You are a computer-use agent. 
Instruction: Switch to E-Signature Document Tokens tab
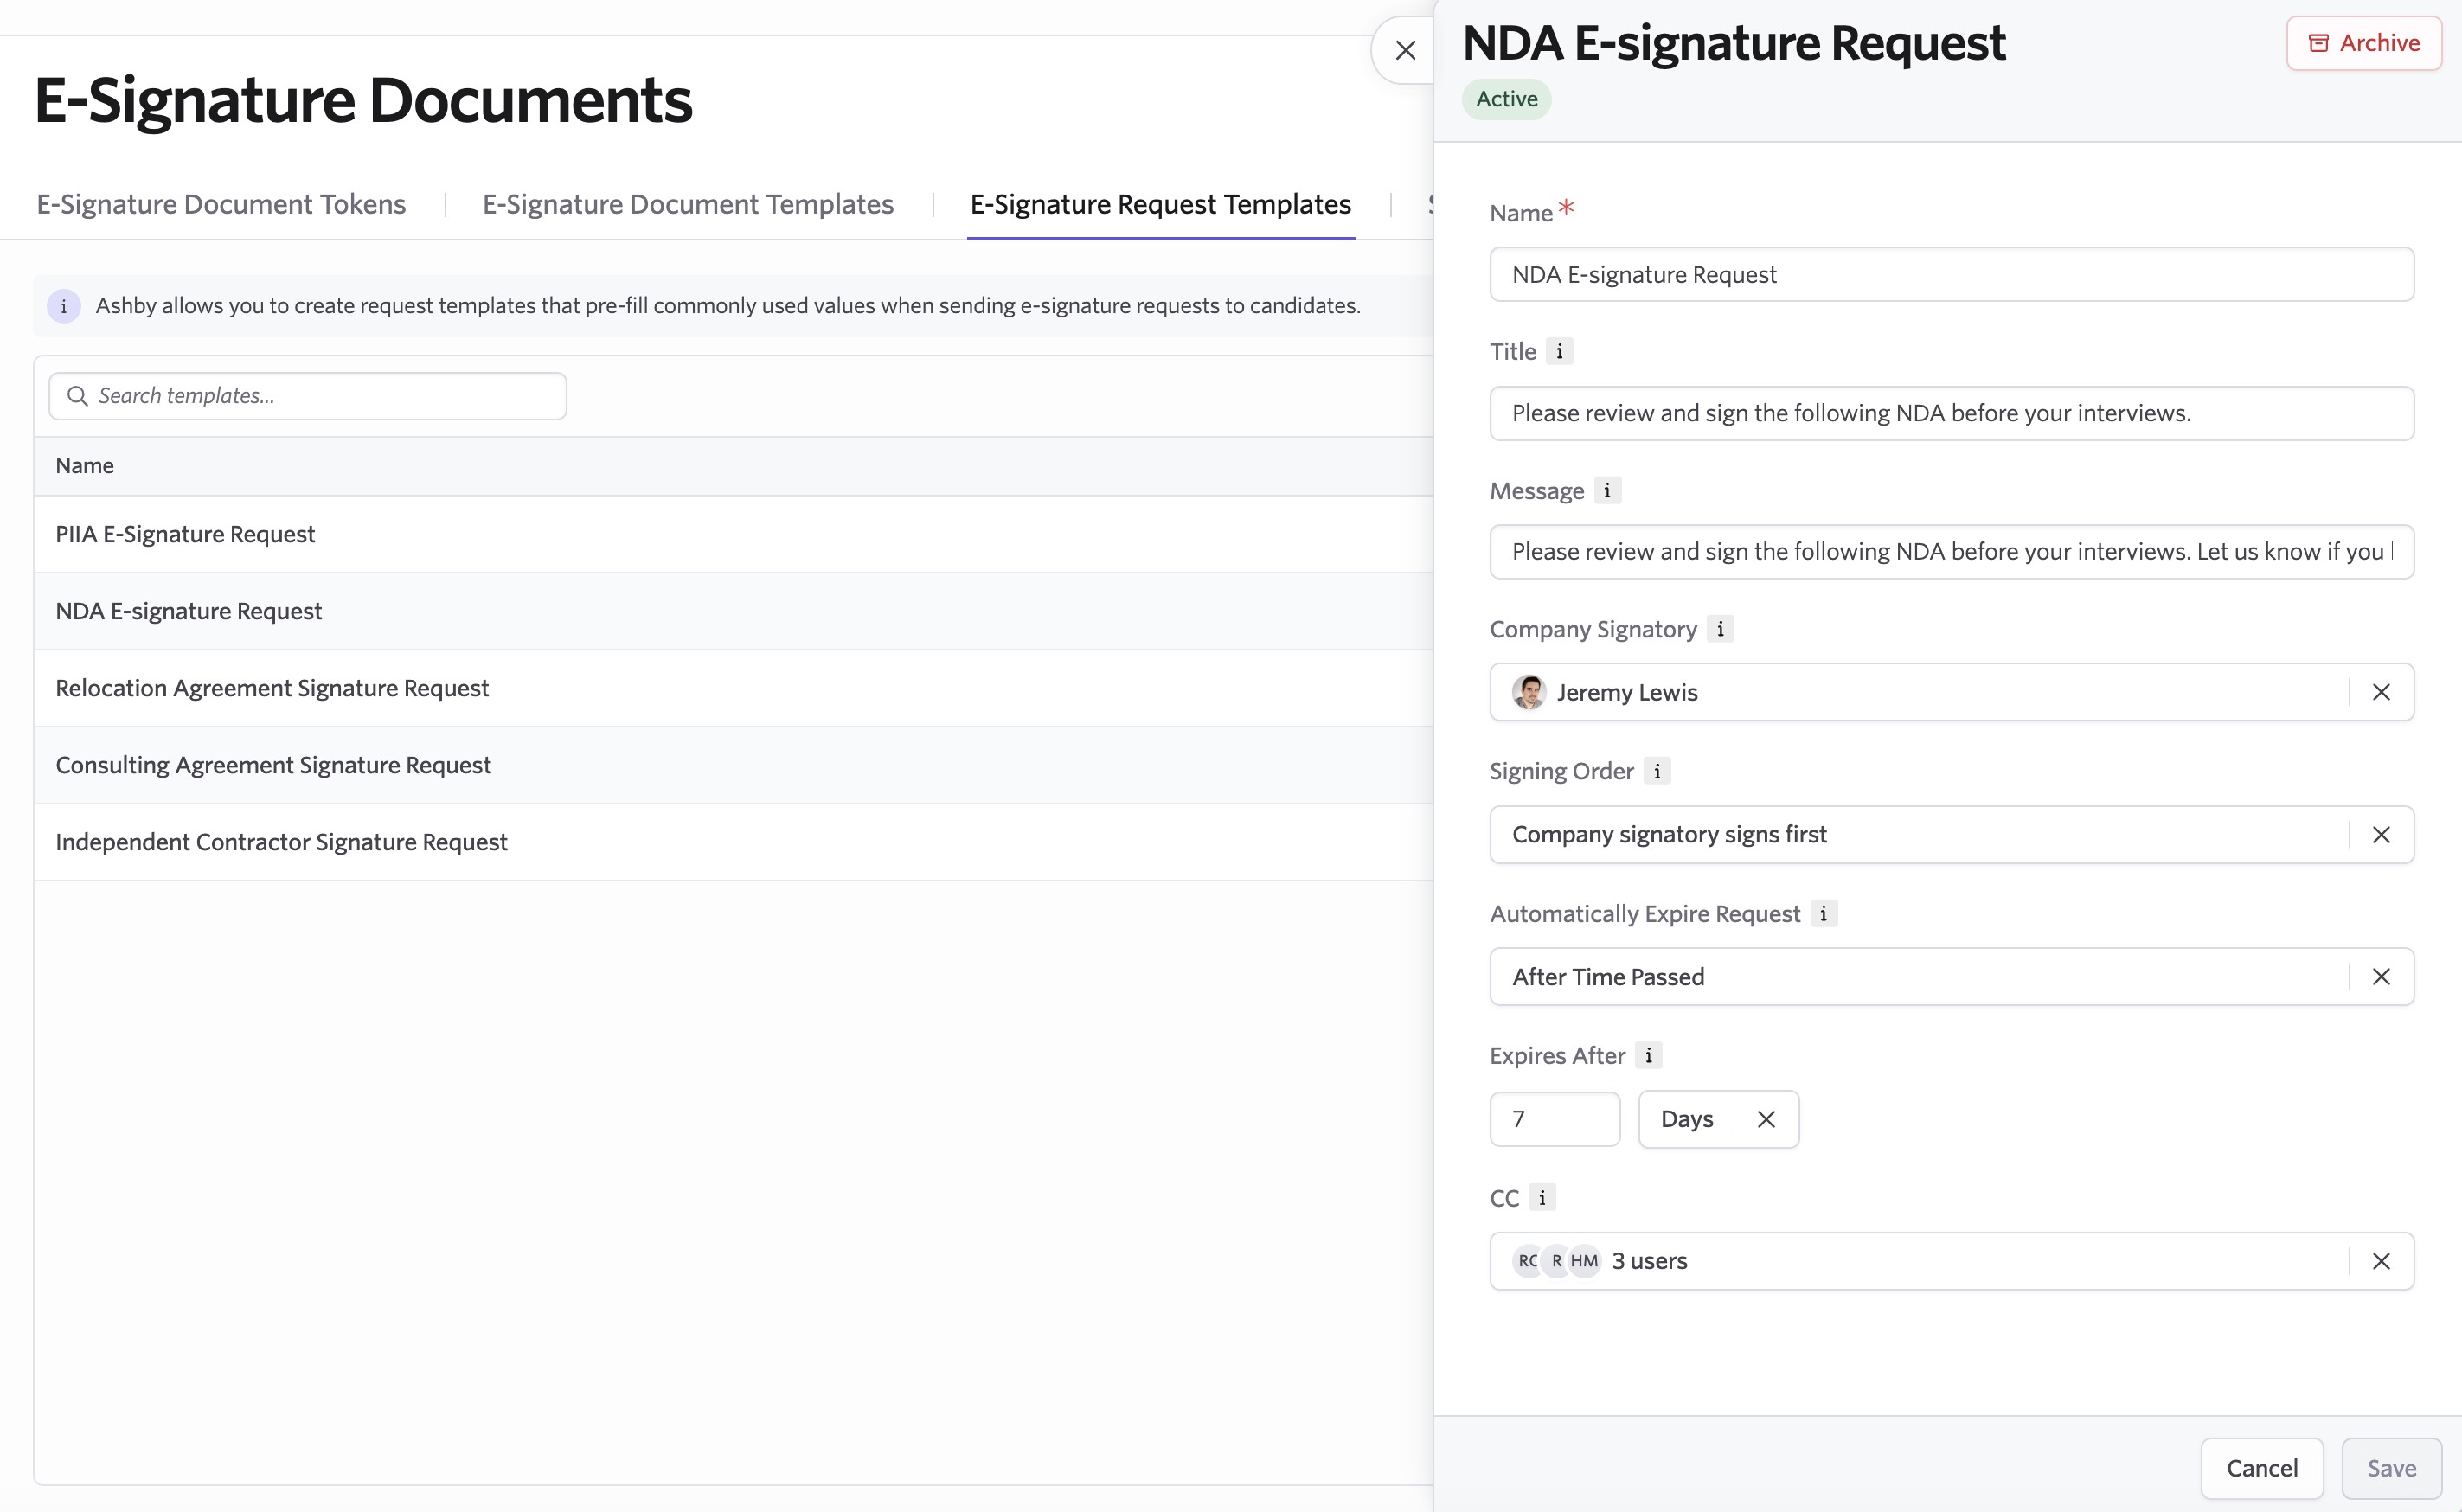click(221, 204)
